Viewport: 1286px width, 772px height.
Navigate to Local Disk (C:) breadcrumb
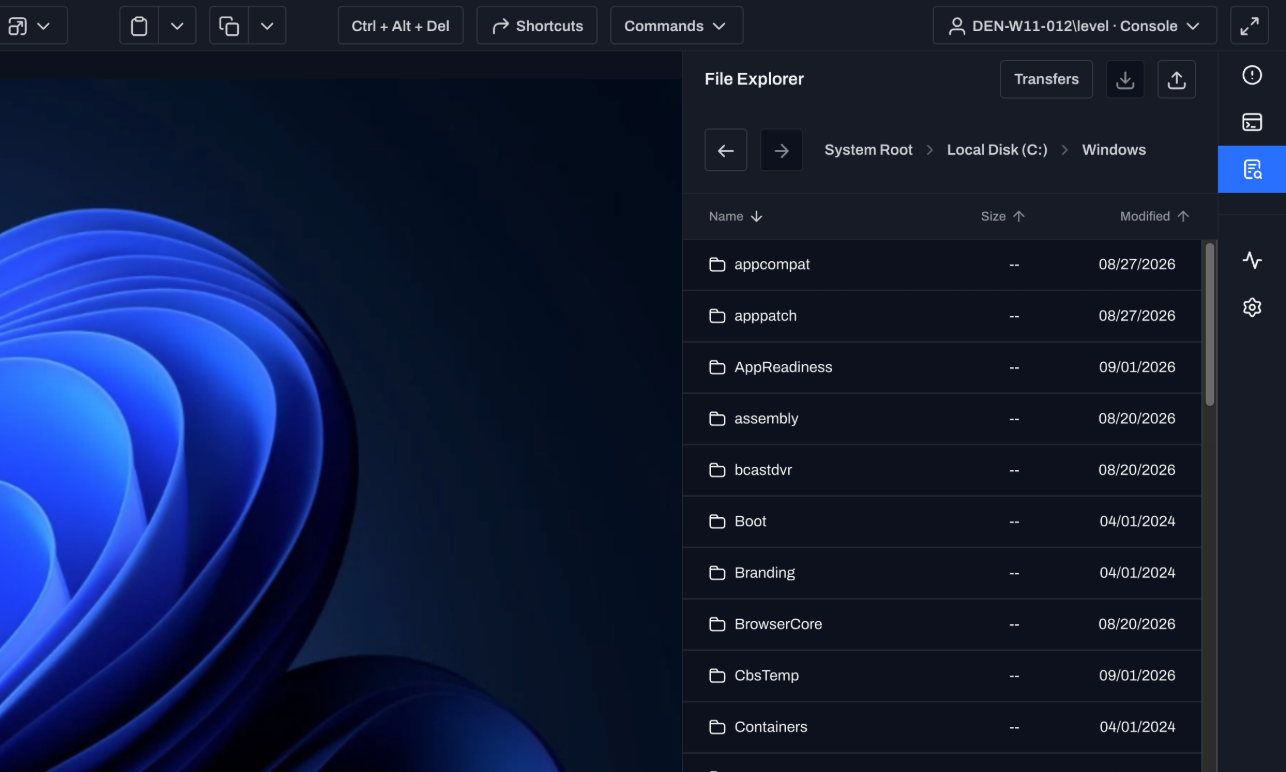(x=997, y=150)
